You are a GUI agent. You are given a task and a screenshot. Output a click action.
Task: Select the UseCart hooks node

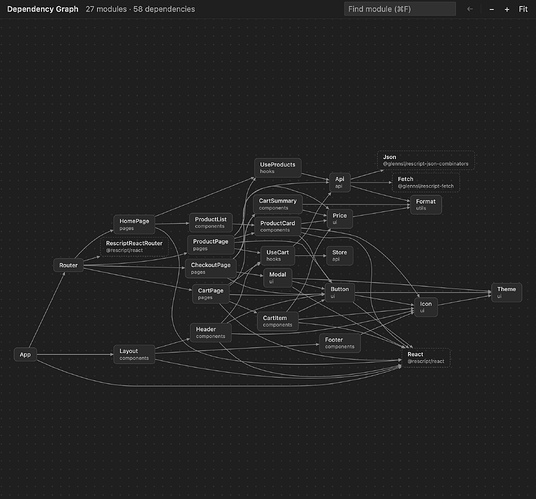[x=278, y=256]
